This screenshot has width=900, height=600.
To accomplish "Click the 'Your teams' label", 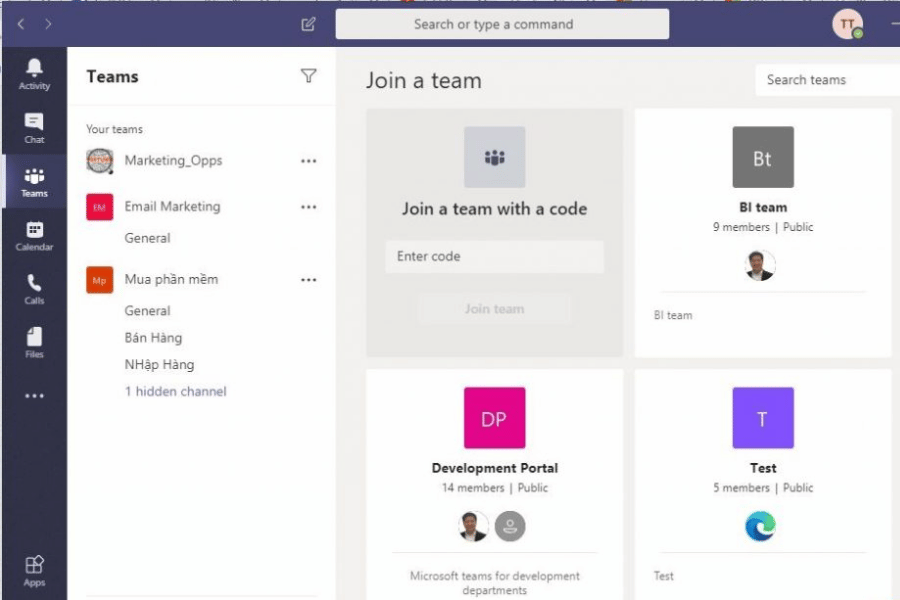I will [114, 129].
